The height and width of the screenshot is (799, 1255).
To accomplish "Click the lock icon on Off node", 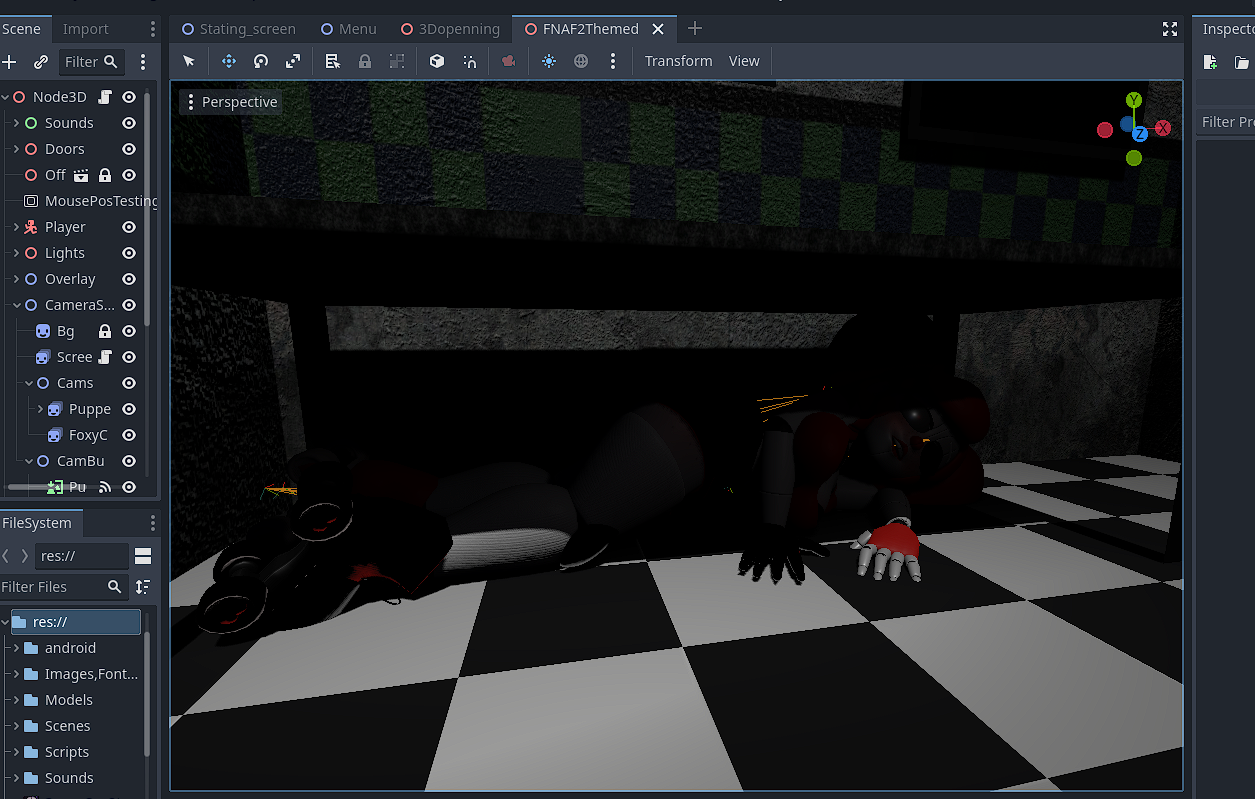I will tap(105, 175).
